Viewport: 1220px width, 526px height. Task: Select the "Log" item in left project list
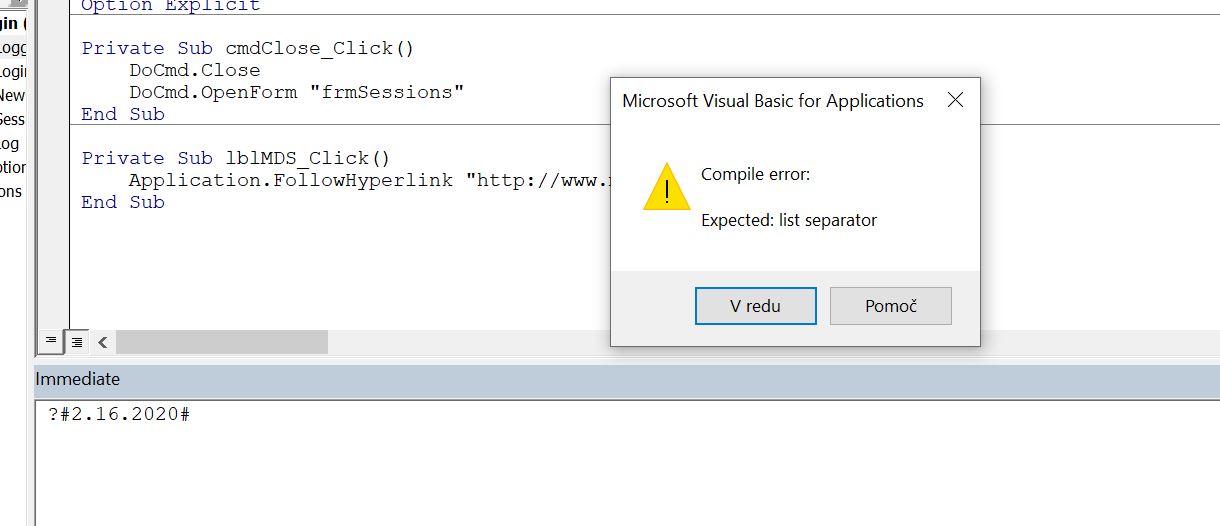tap(10, 144)
